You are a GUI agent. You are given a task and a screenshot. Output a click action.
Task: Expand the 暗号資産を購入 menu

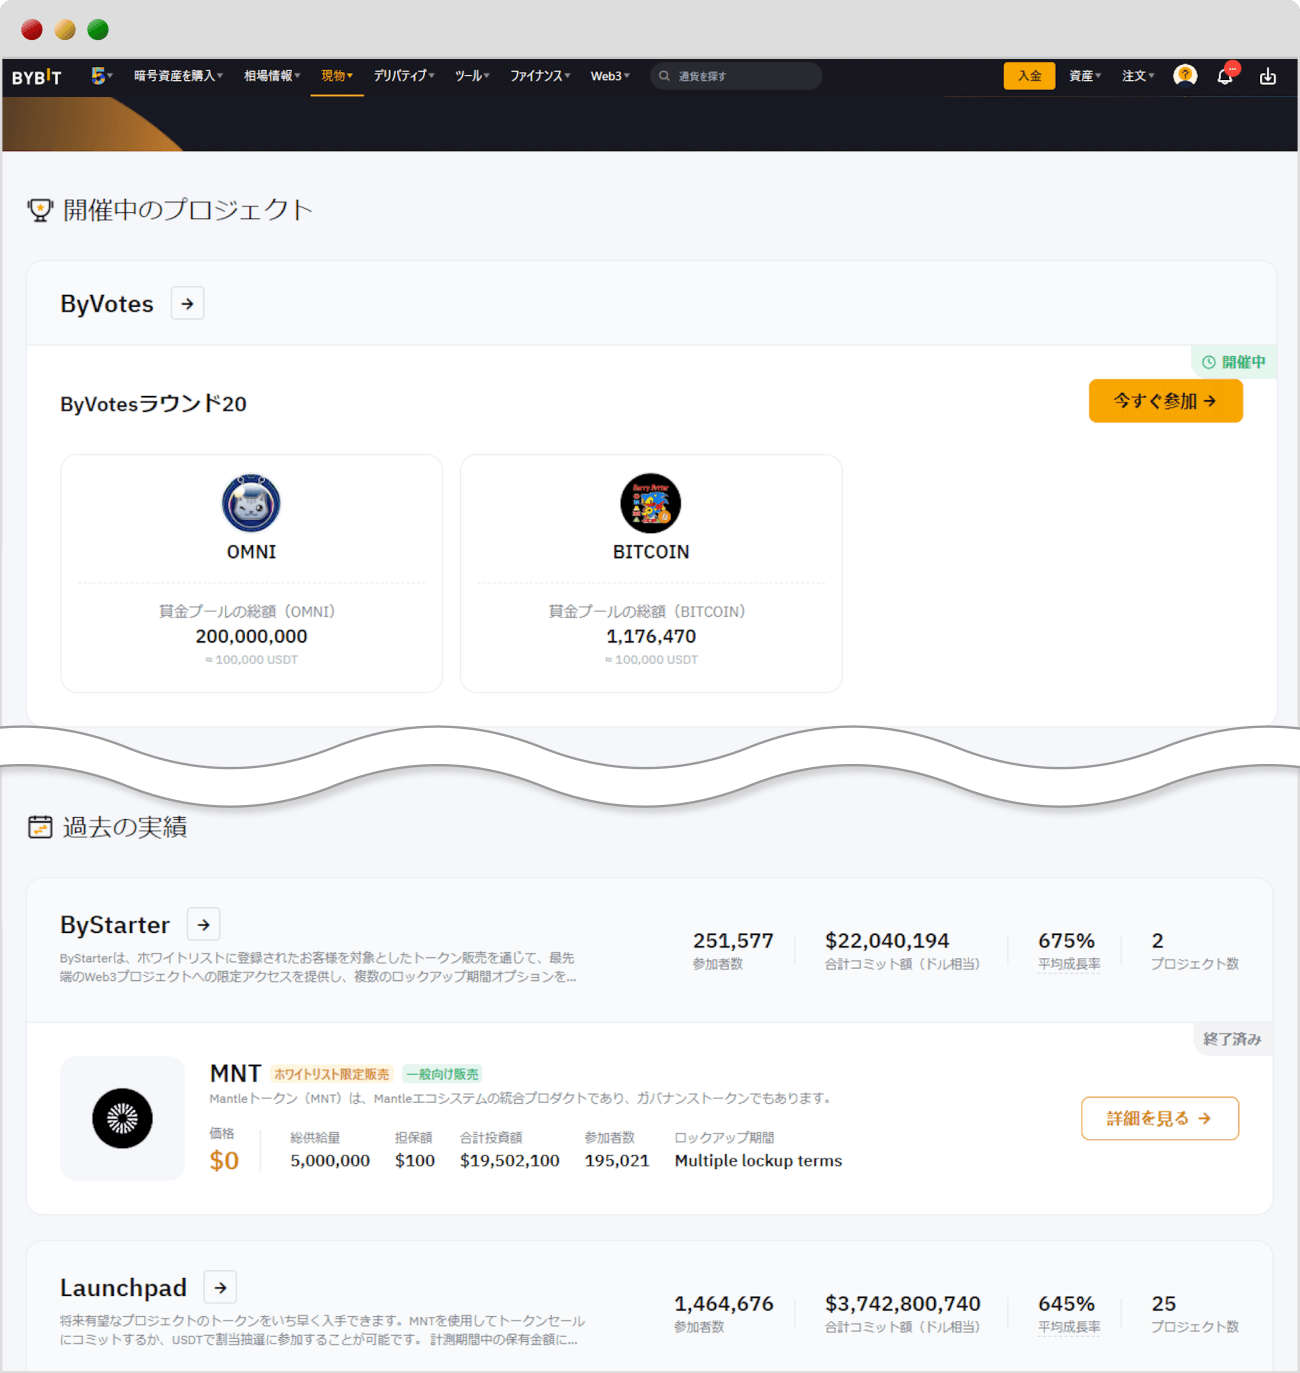(x=178, y=76)
